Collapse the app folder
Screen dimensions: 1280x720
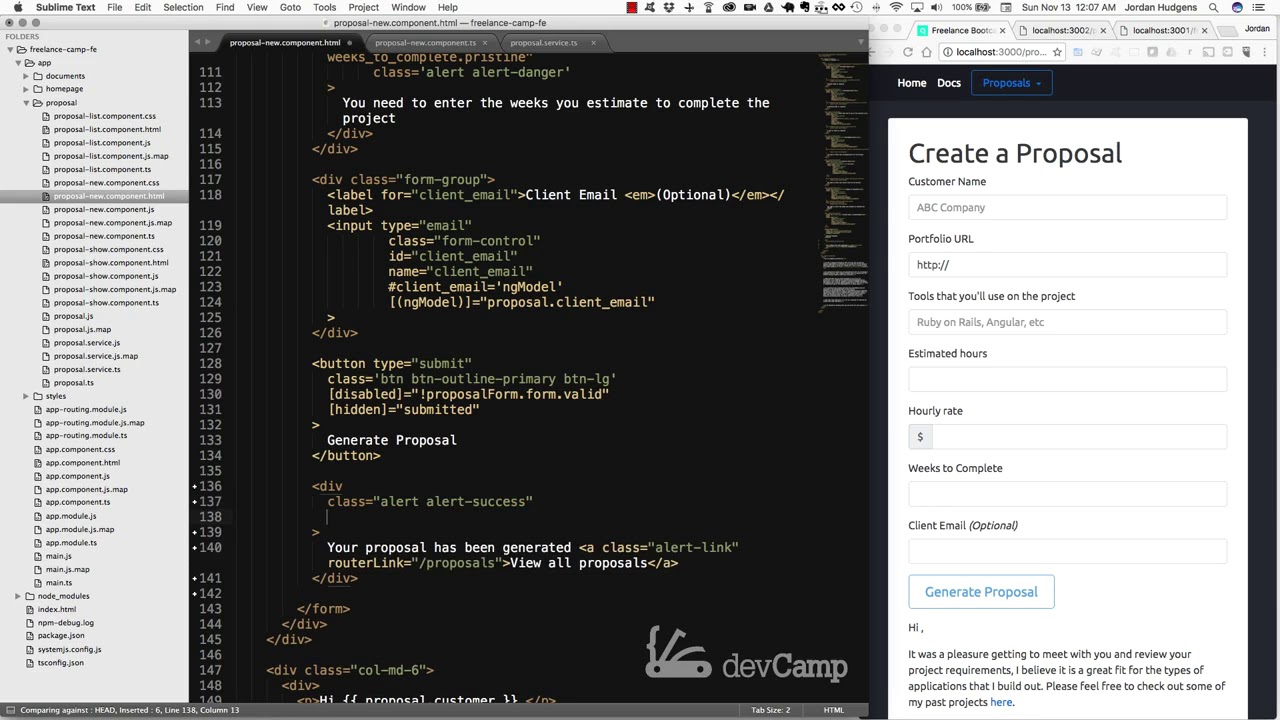19,63
